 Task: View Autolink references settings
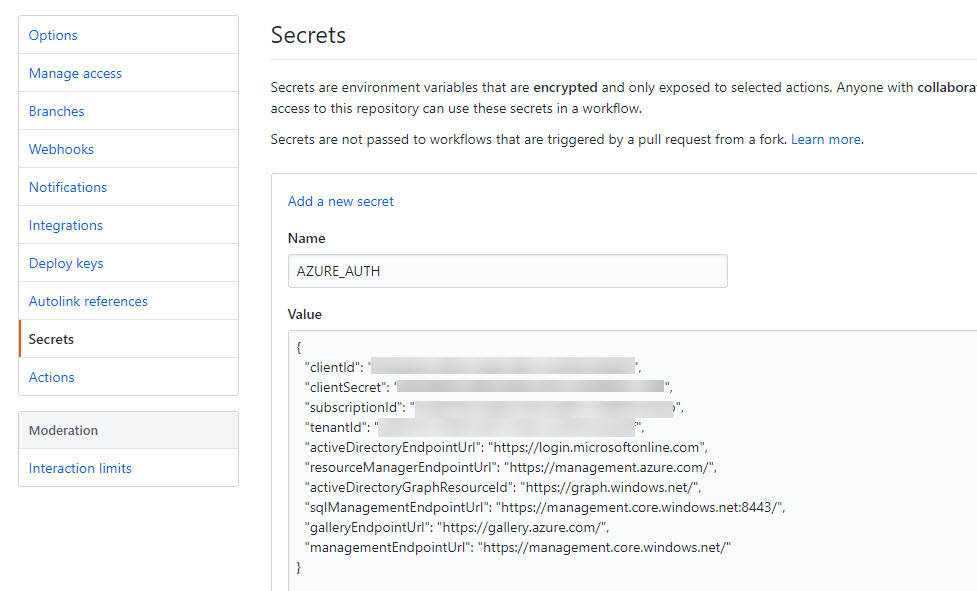[88, 301]
